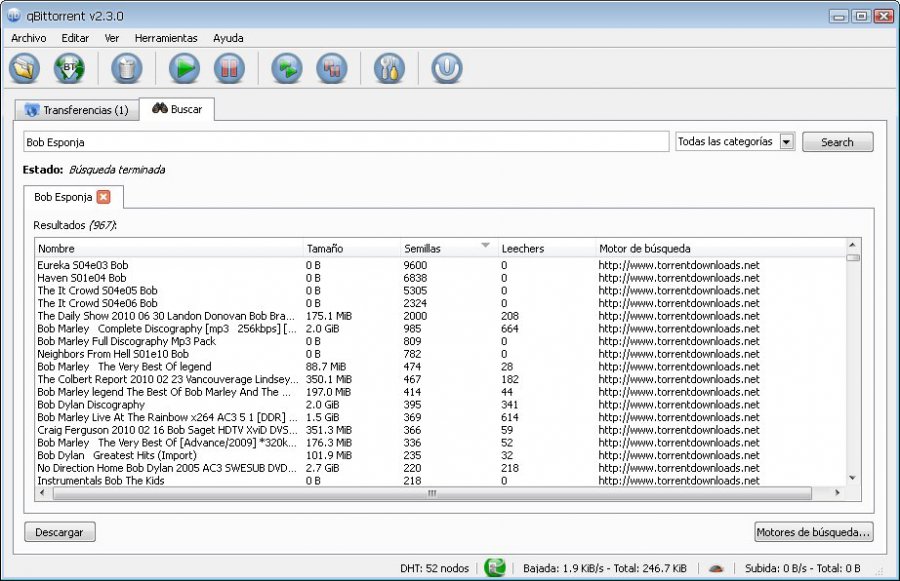Delete the selected torrent with trash icon
Image resolution: width=900 pixels, height=581 pixels.
click(127, 69)
